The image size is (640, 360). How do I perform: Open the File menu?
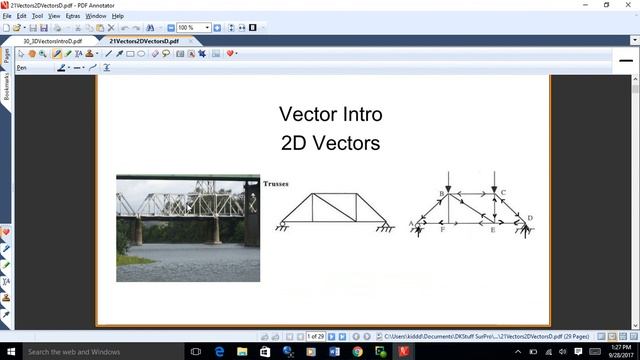tap(7, 16)
